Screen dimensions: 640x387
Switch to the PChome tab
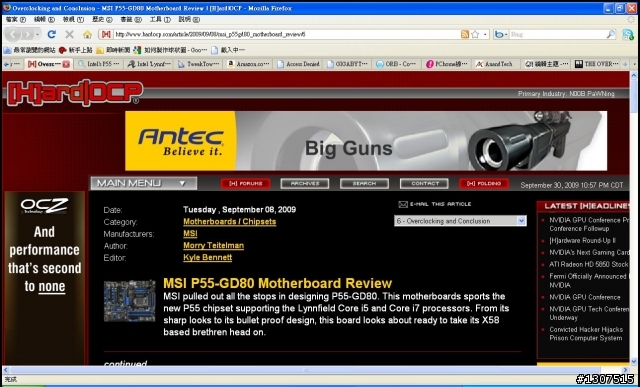447,64
